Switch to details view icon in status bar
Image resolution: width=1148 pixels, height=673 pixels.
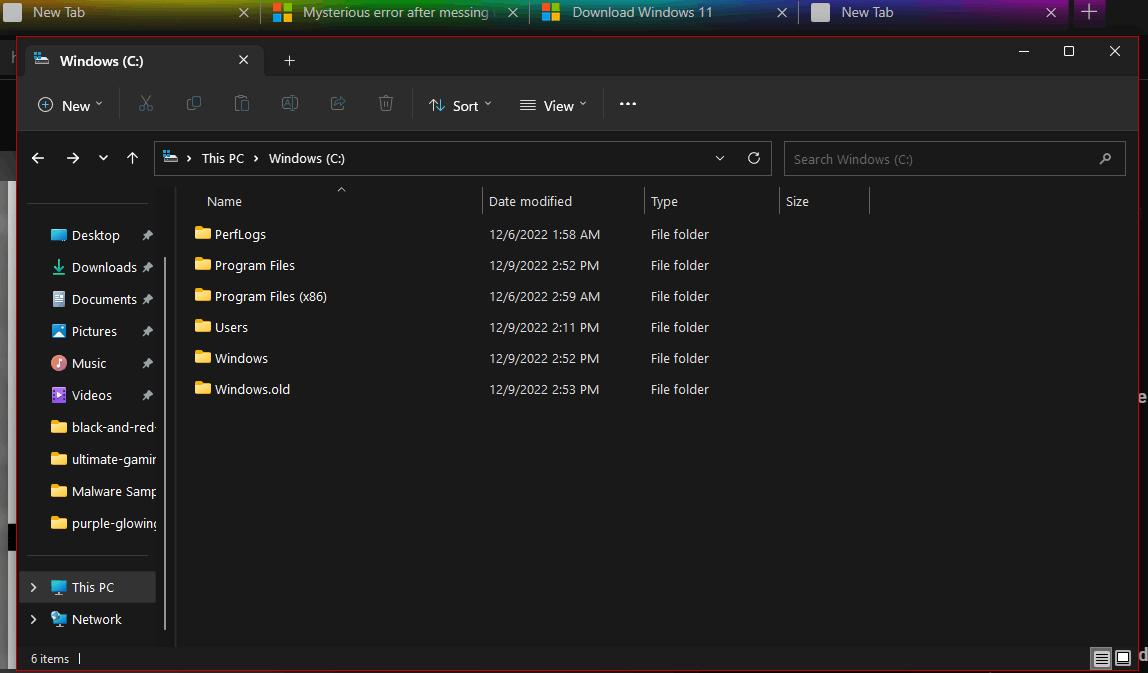coord(1101,658)
